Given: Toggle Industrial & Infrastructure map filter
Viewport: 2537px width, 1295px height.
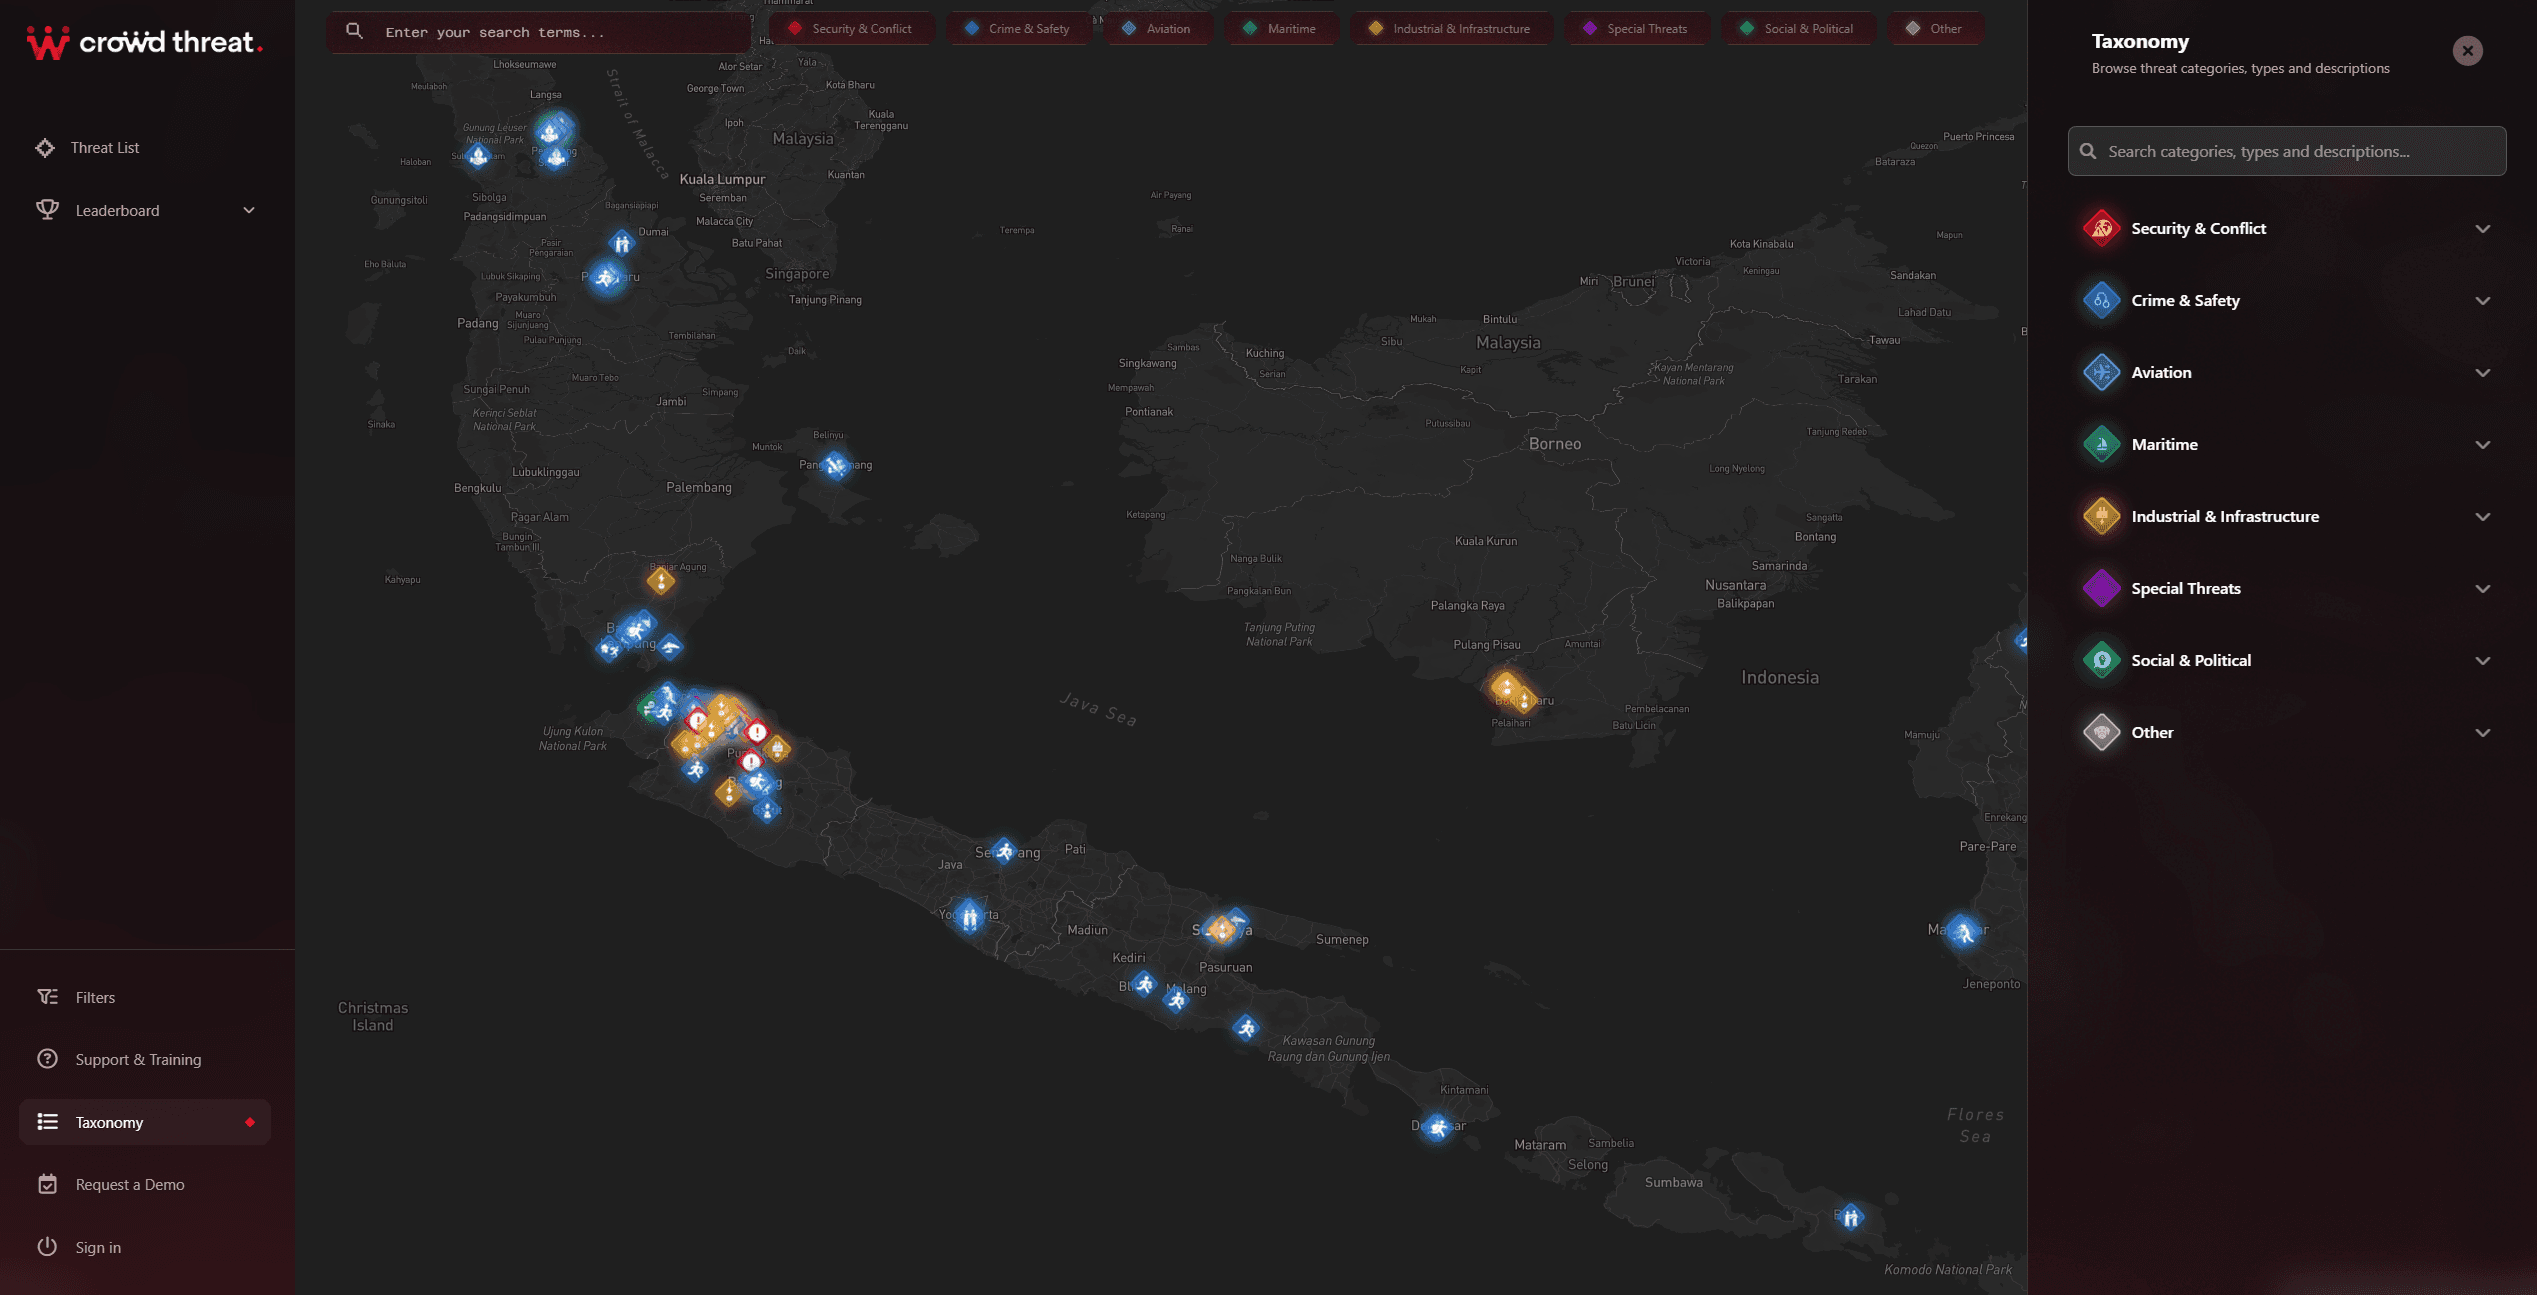Looking at the screenshot, I should coord(1451,29).
